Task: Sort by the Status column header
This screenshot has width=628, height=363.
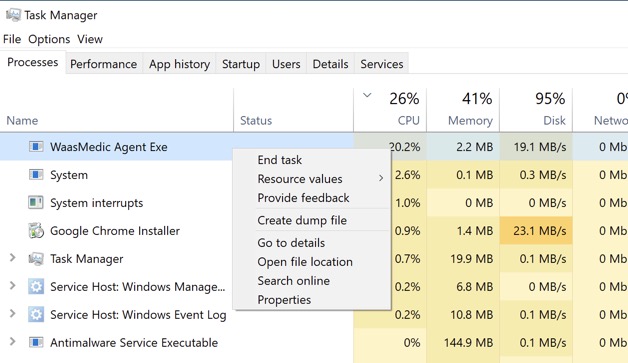Action: coord(256,121)
